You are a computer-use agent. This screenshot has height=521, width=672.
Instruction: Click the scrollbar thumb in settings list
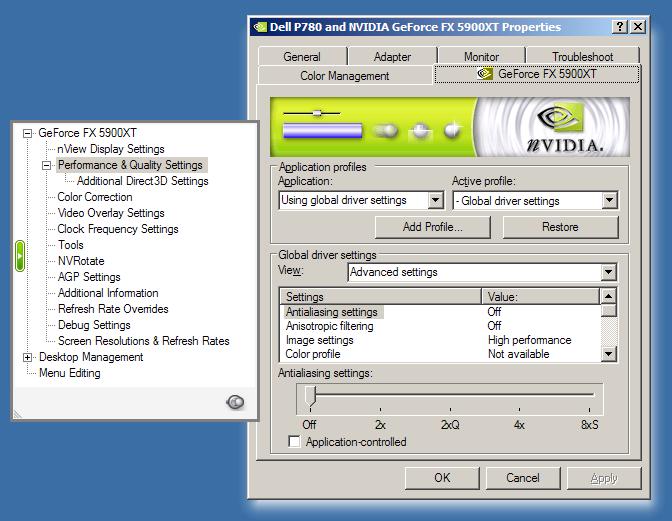click(609, 311)
